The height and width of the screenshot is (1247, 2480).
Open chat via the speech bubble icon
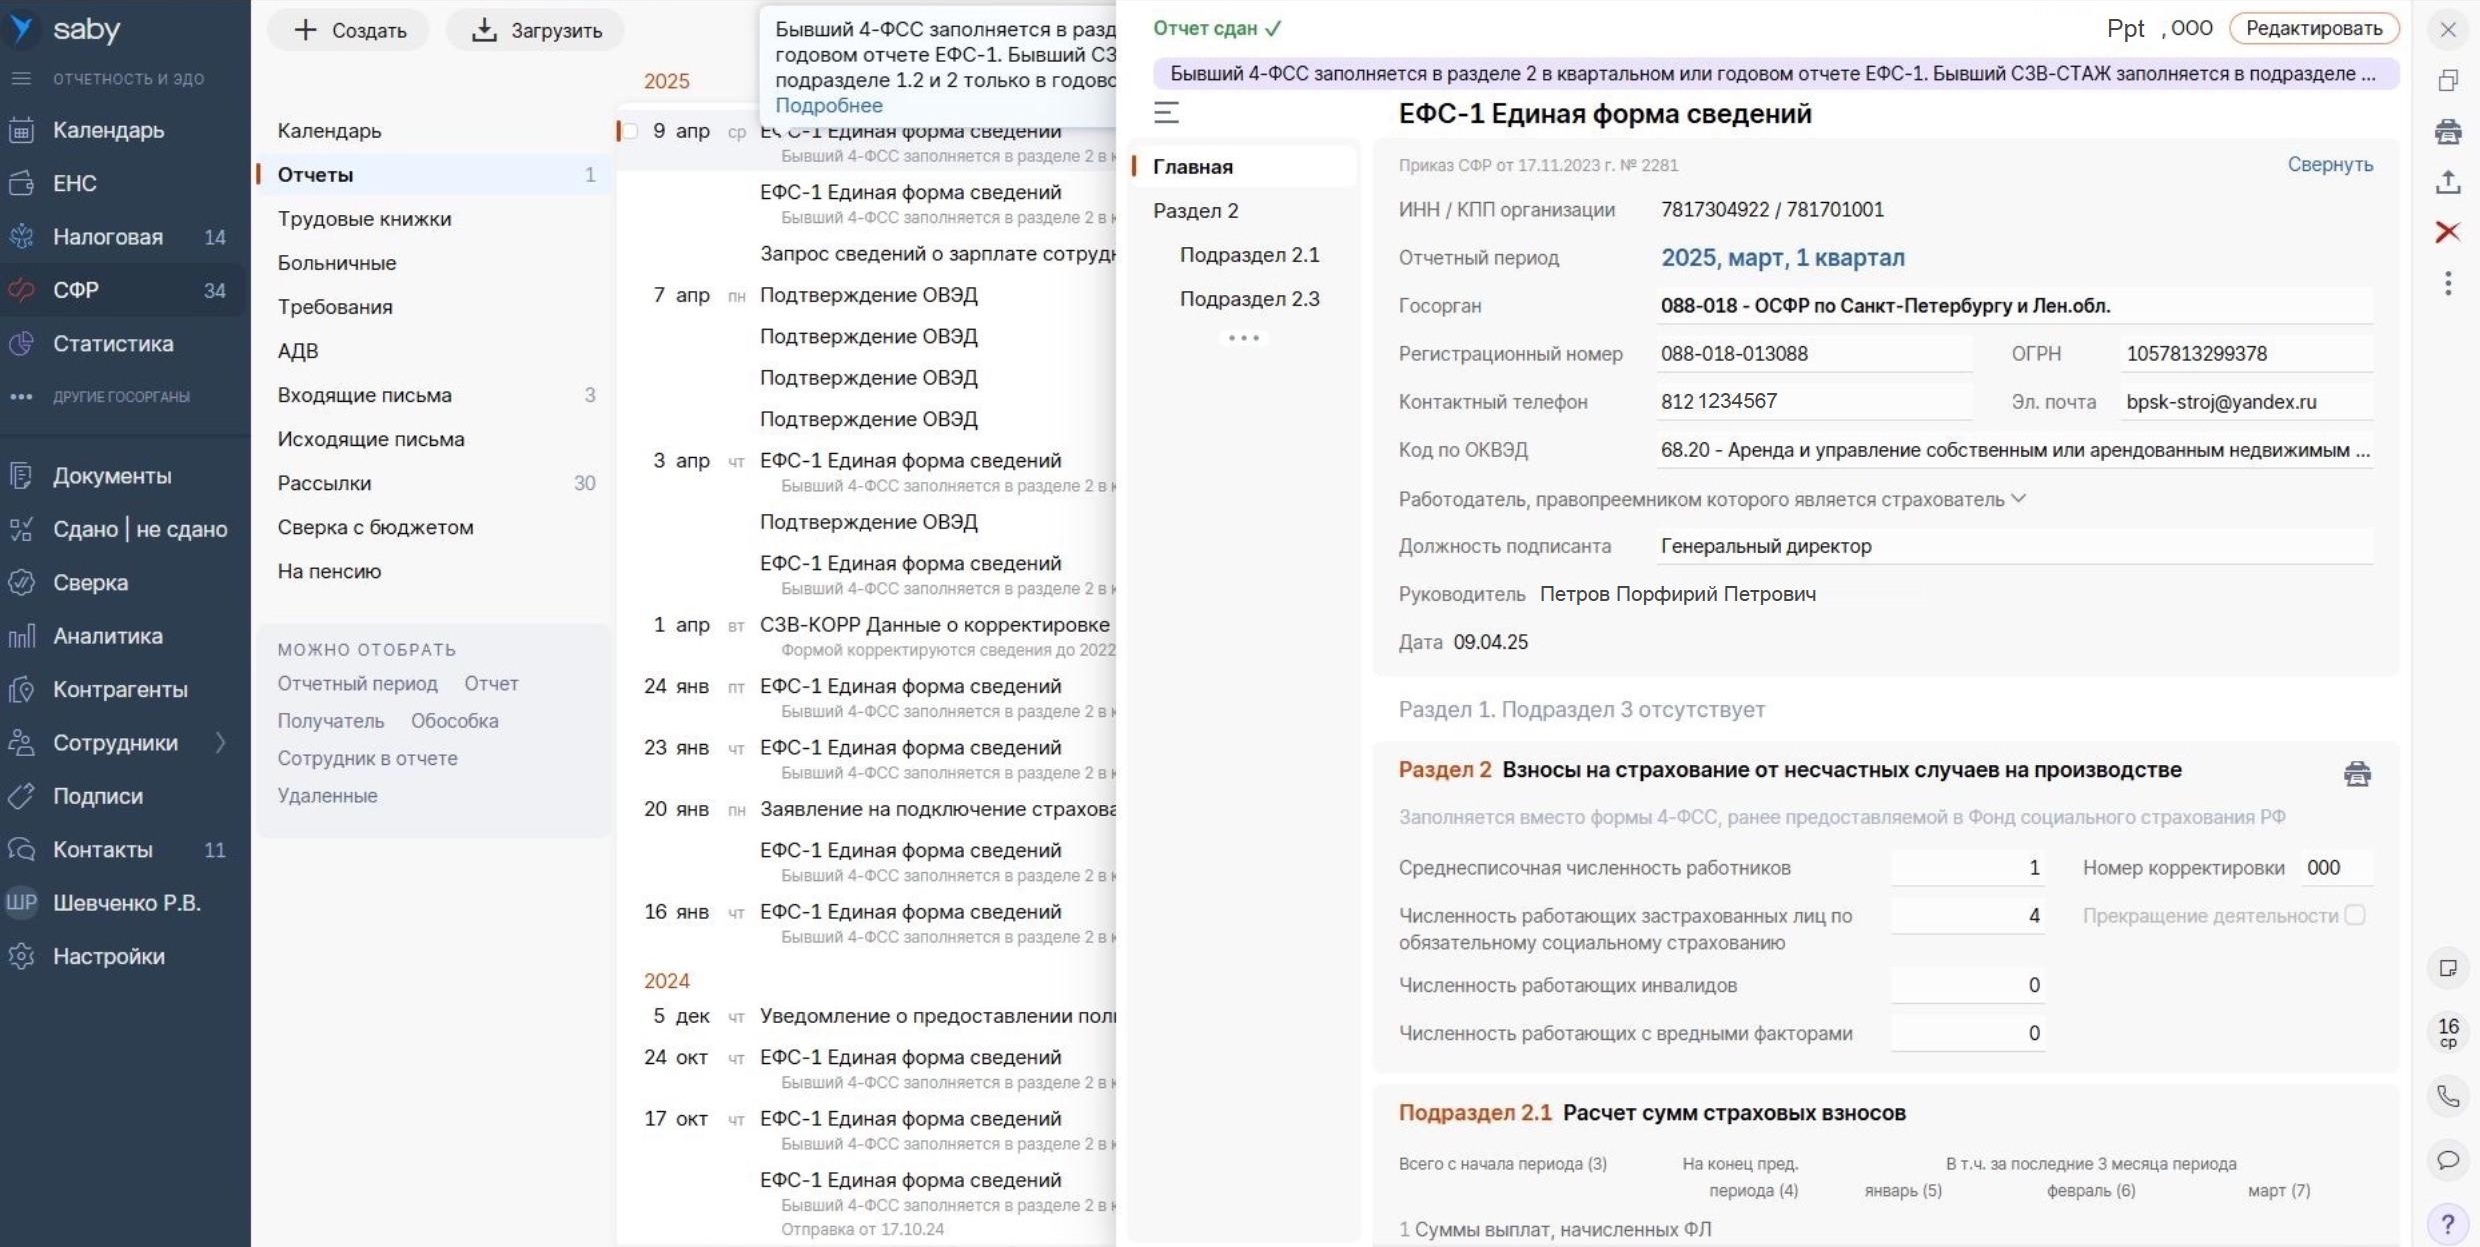(2449, 1160)
